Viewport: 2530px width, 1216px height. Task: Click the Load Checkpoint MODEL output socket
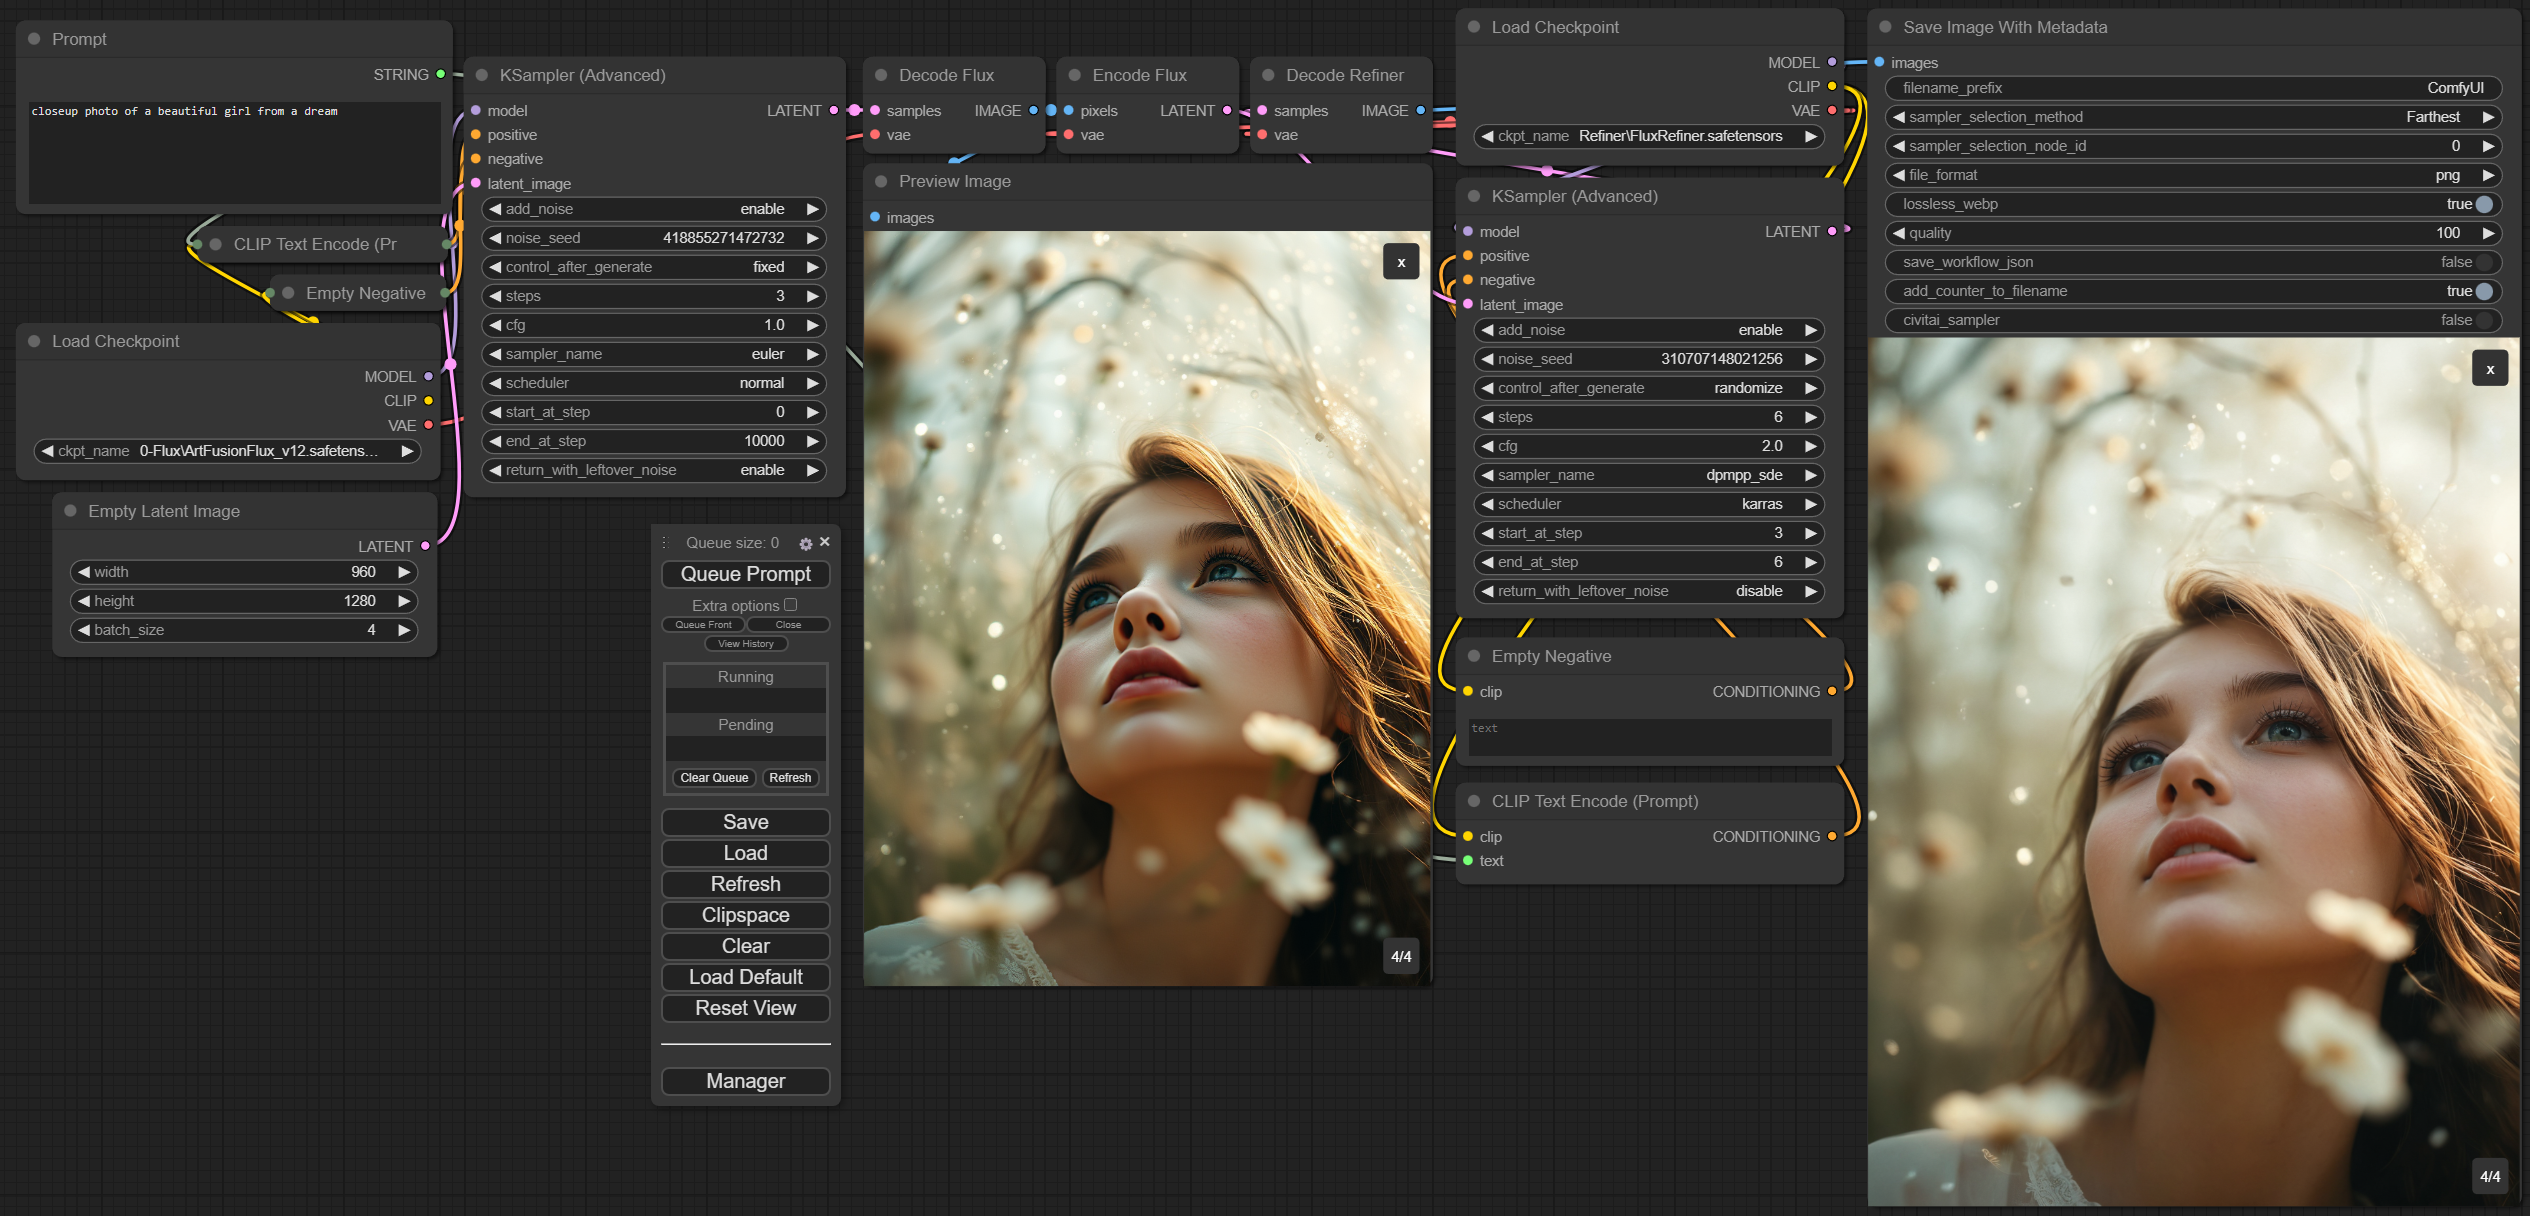(428, 377)
